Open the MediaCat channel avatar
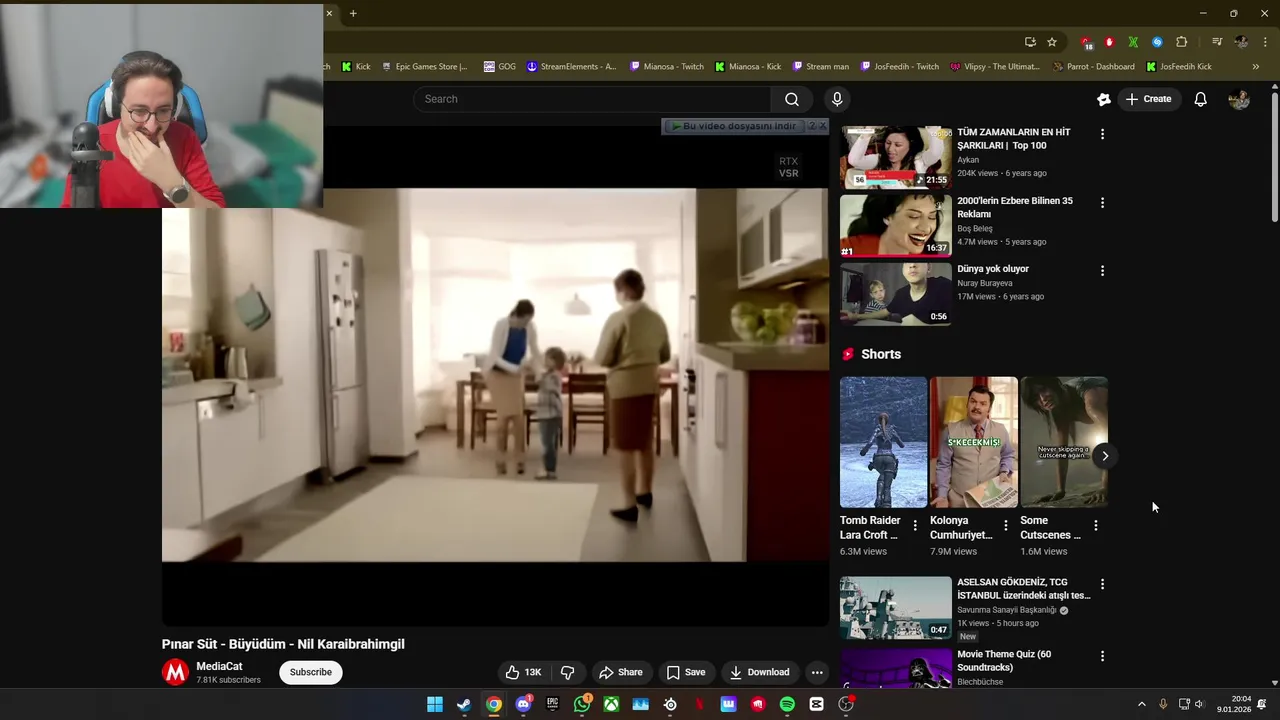Viewport: 1280px width, 720px height. pos(176,672)
